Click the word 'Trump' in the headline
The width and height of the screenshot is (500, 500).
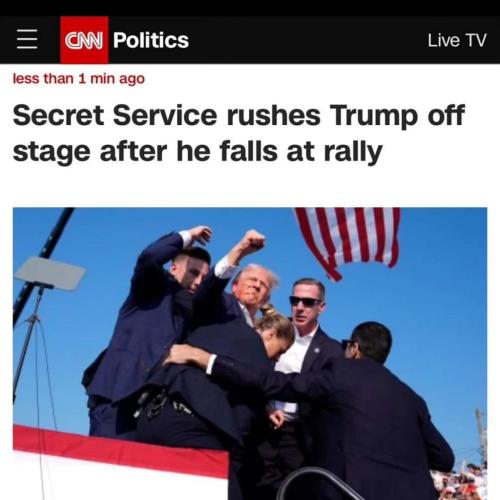[x=374, y=116]
